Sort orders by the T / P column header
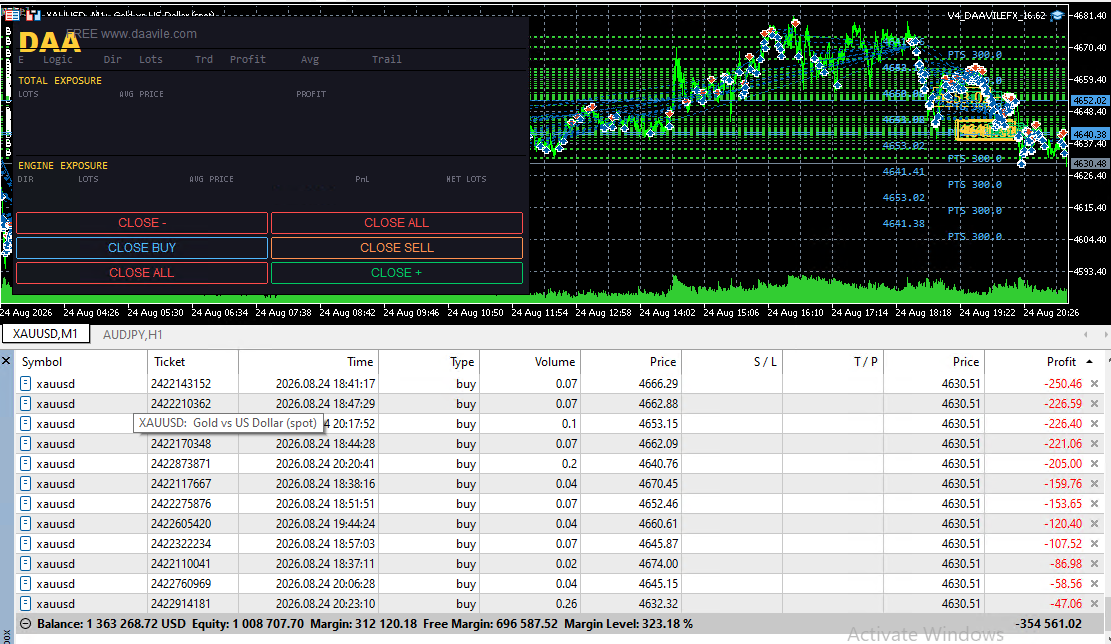Viewport: 1111px width, 644px height. point(833,361)
